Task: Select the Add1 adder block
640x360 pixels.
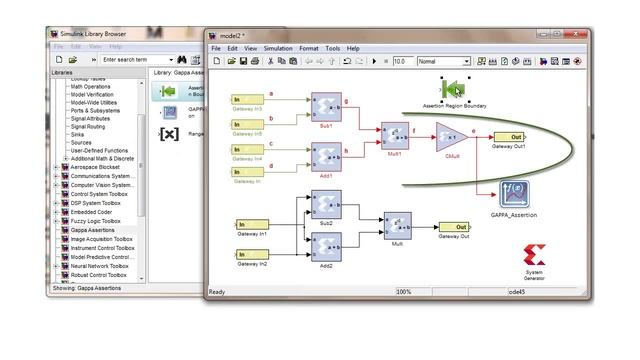Action: click(326, 157)
